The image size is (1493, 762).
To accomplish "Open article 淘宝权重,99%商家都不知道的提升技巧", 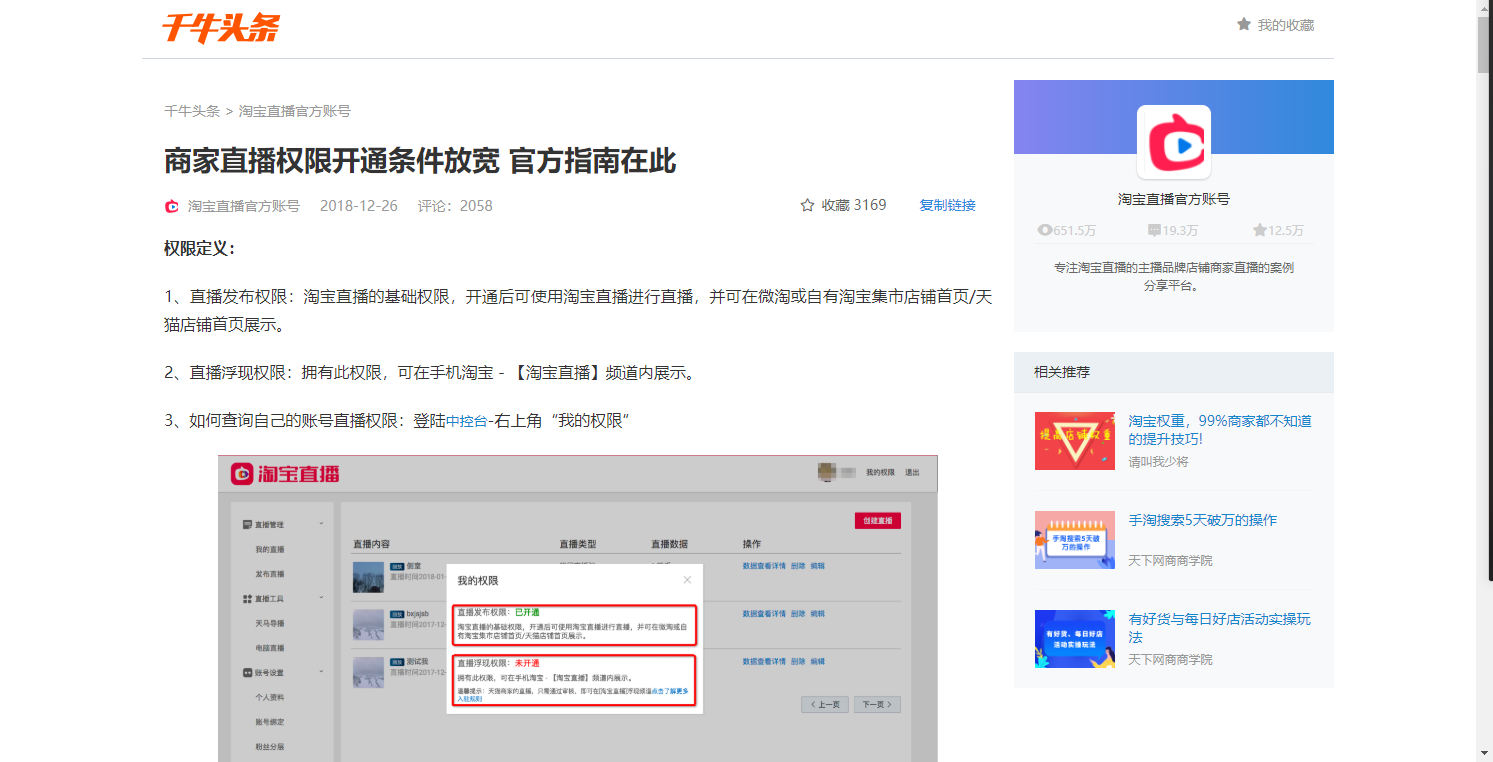I will 1220,430.
